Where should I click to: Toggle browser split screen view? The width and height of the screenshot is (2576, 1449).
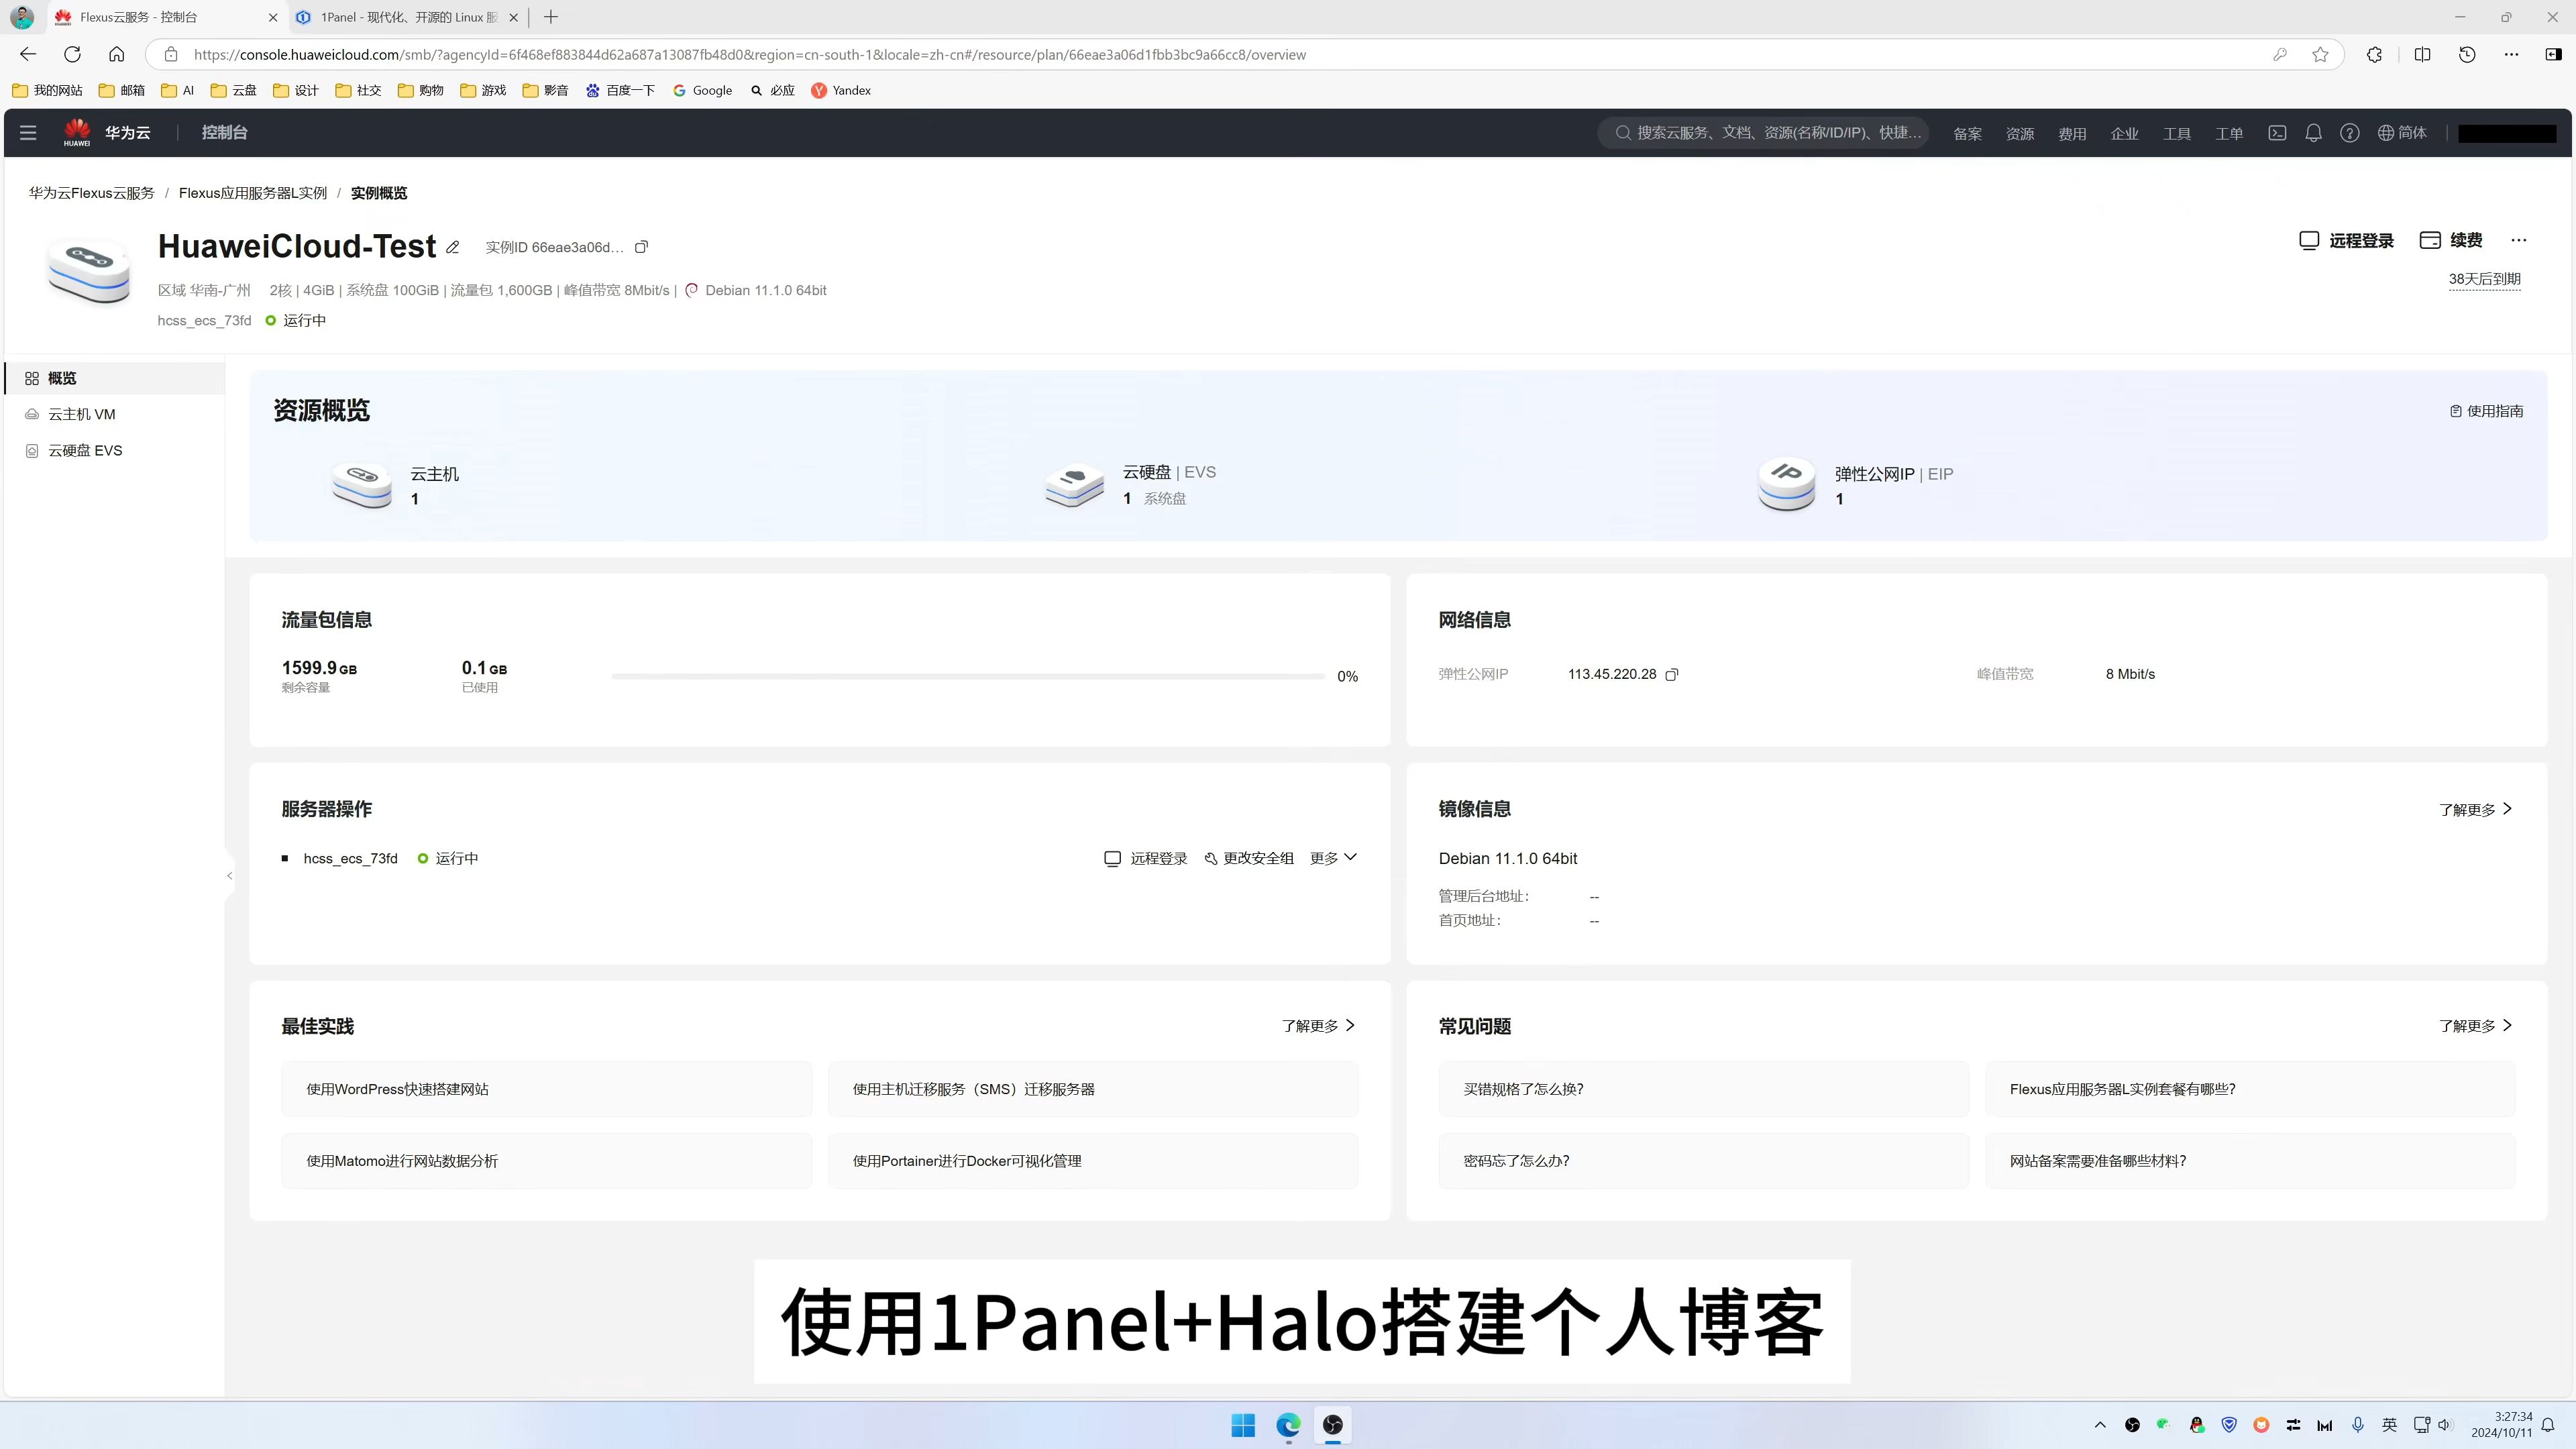(x=2422, y=54)
